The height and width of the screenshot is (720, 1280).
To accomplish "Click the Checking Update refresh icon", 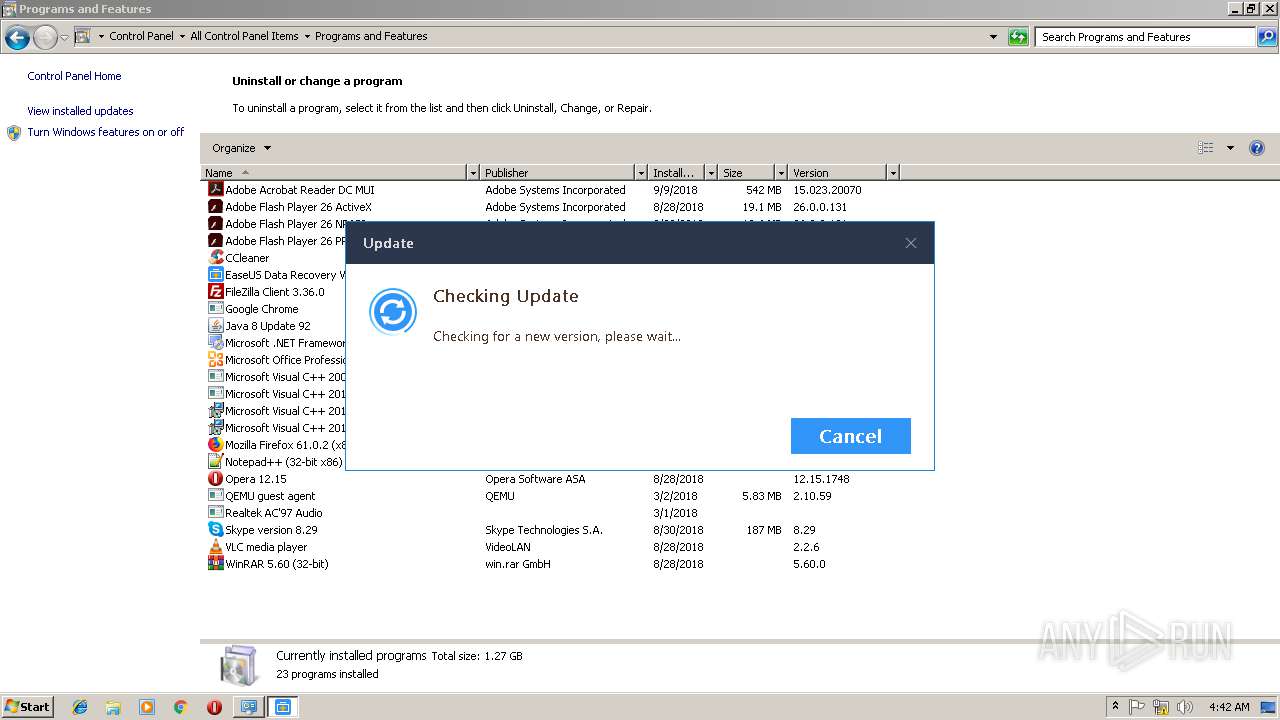I will pyautogui.click(x=393, y=312).
